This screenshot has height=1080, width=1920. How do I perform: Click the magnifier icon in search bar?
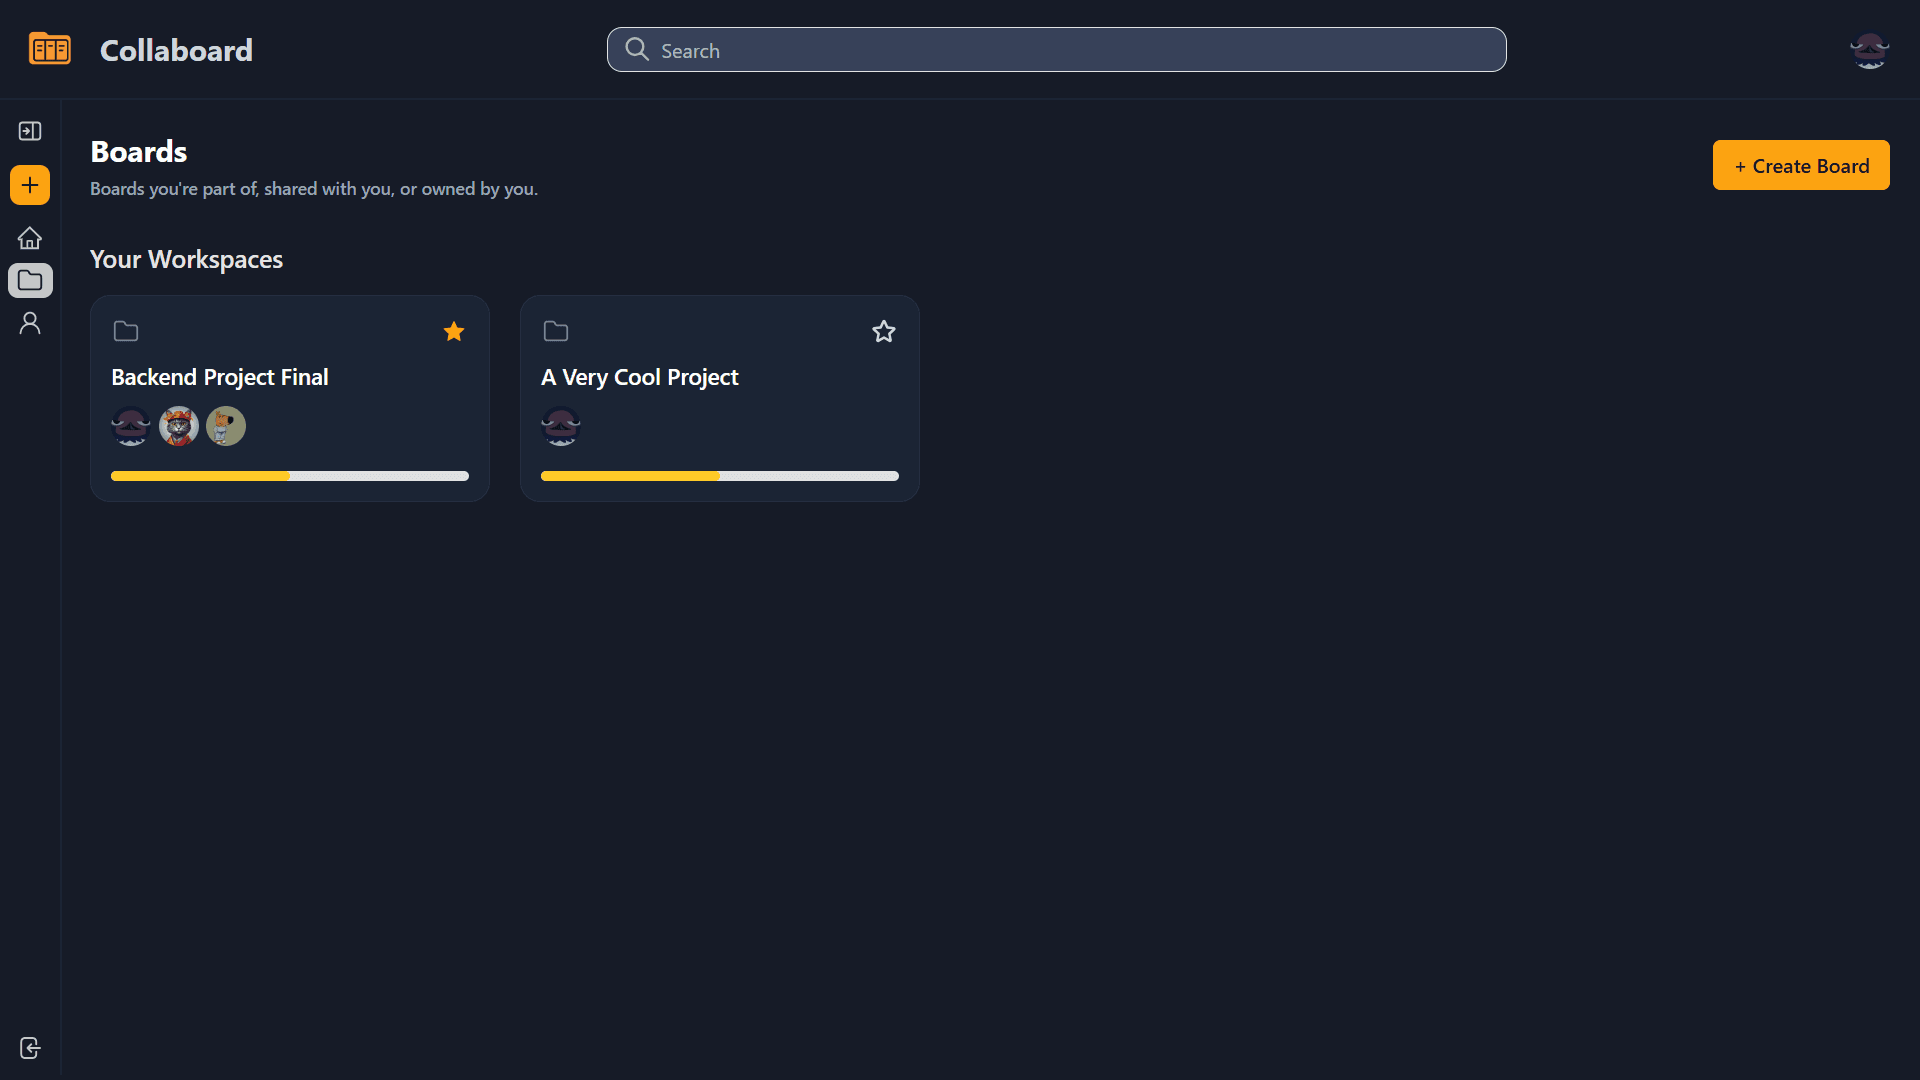click(637, 49)
